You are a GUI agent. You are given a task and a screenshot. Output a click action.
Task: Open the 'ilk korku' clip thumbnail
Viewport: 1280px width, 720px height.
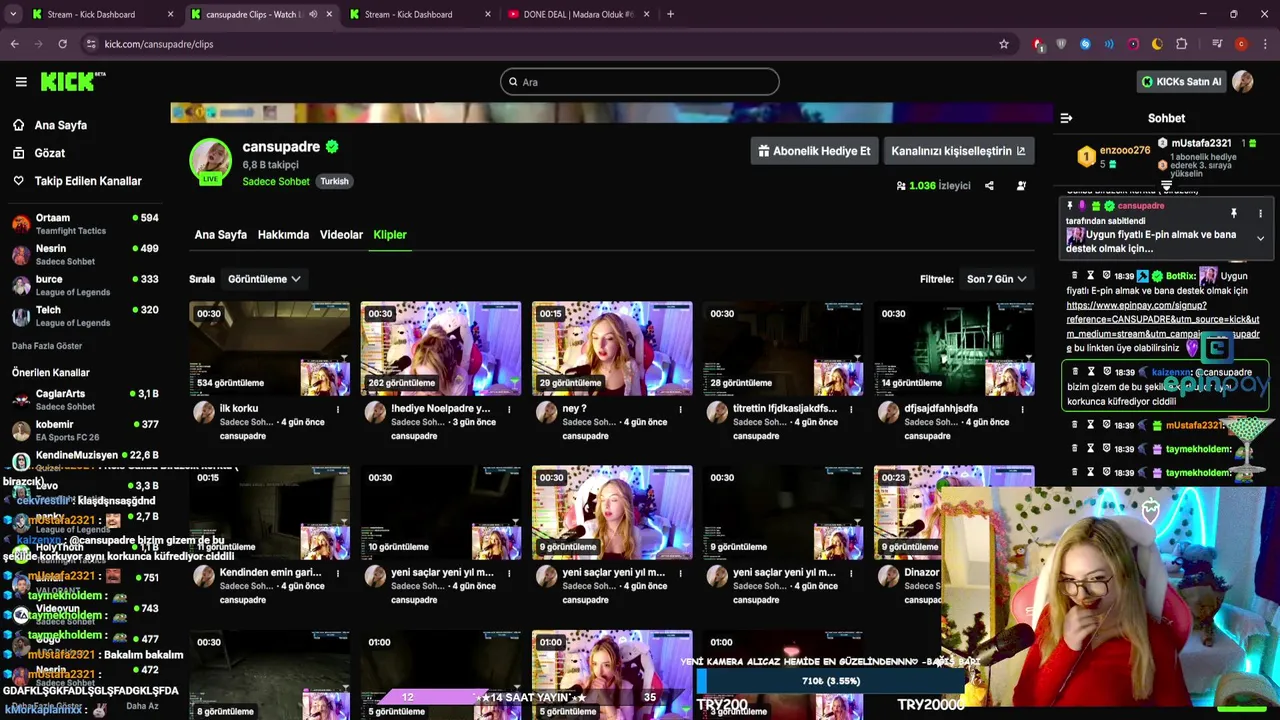[x=269, y=349]
